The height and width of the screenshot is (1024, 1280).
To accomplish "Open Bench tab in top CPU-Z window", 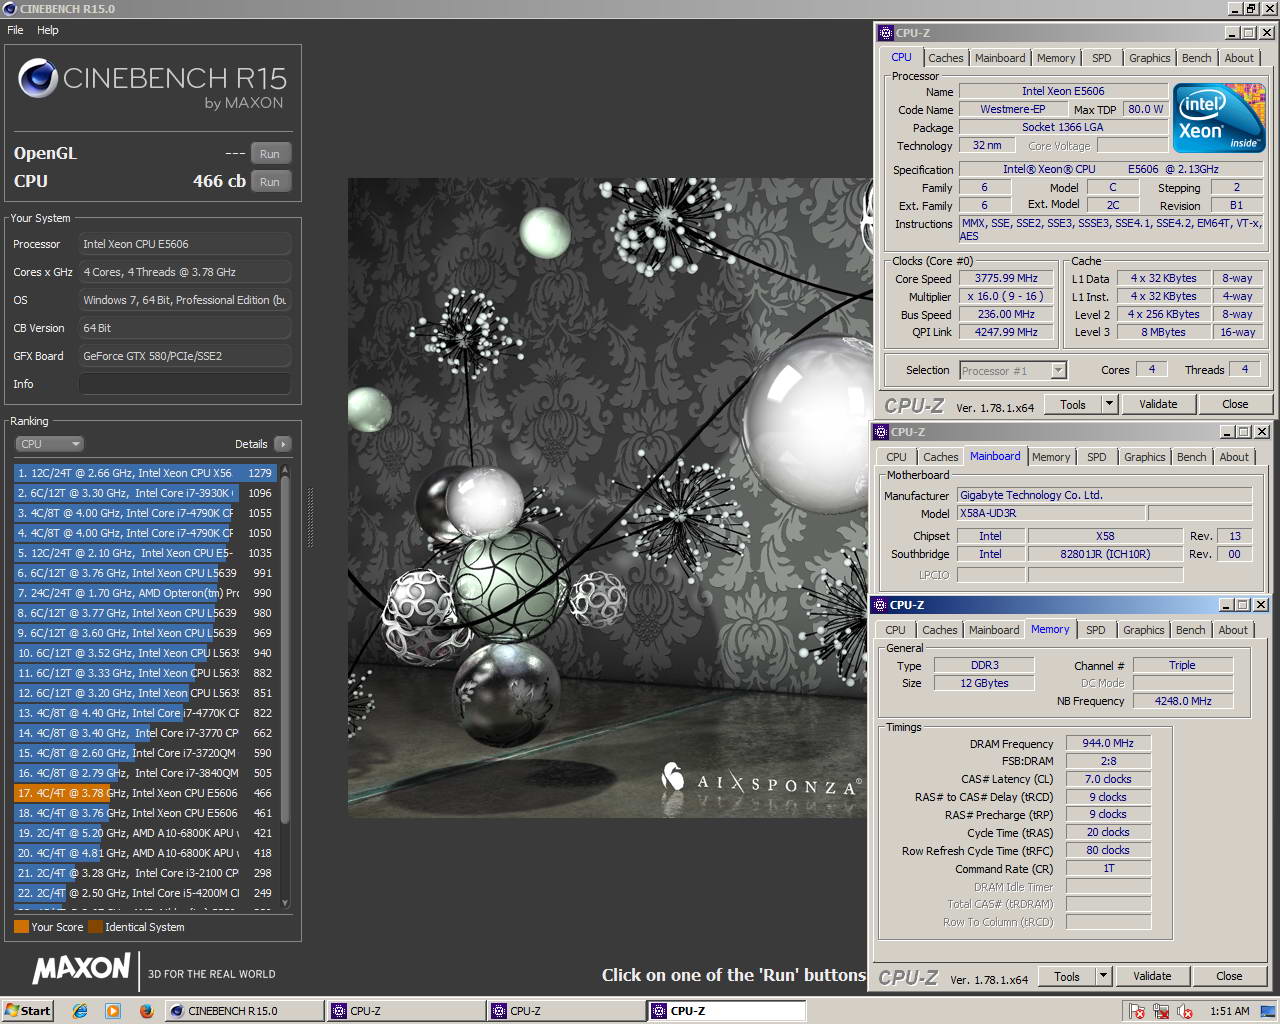I will coord(1197,58).
